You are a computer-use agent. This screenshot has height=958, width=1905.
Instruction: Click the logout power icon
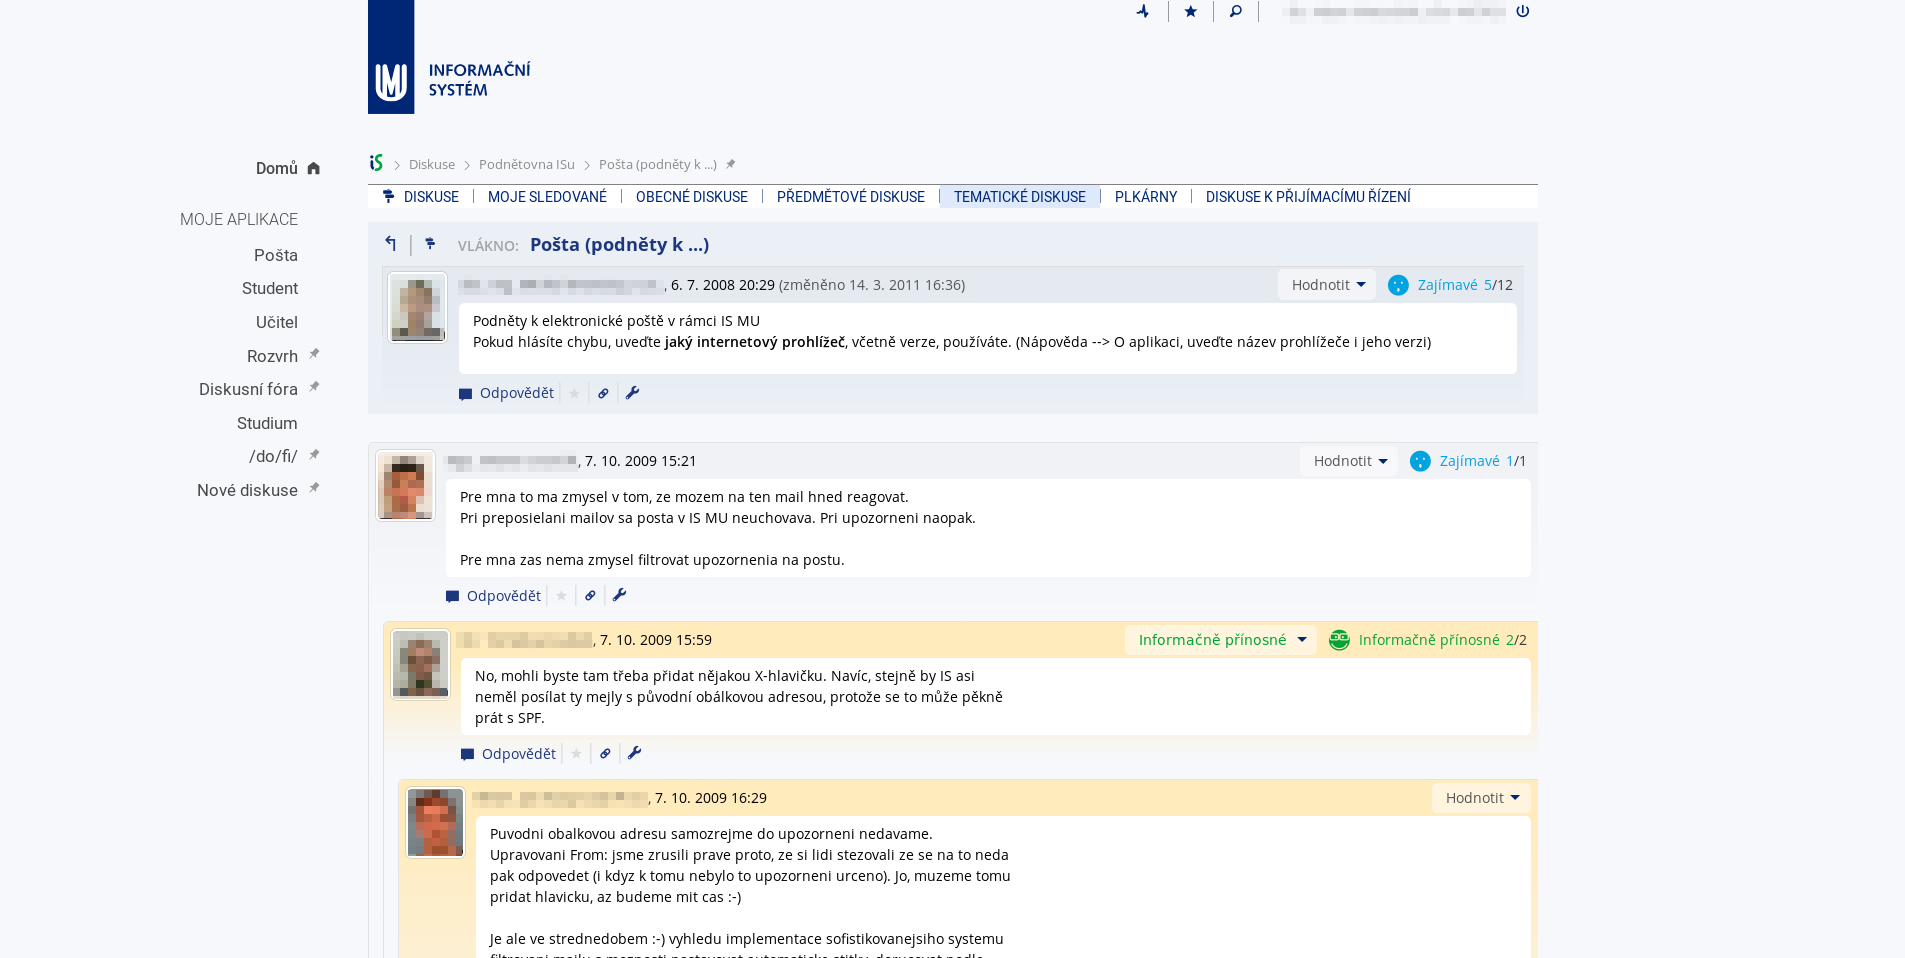coord(1522,12)
